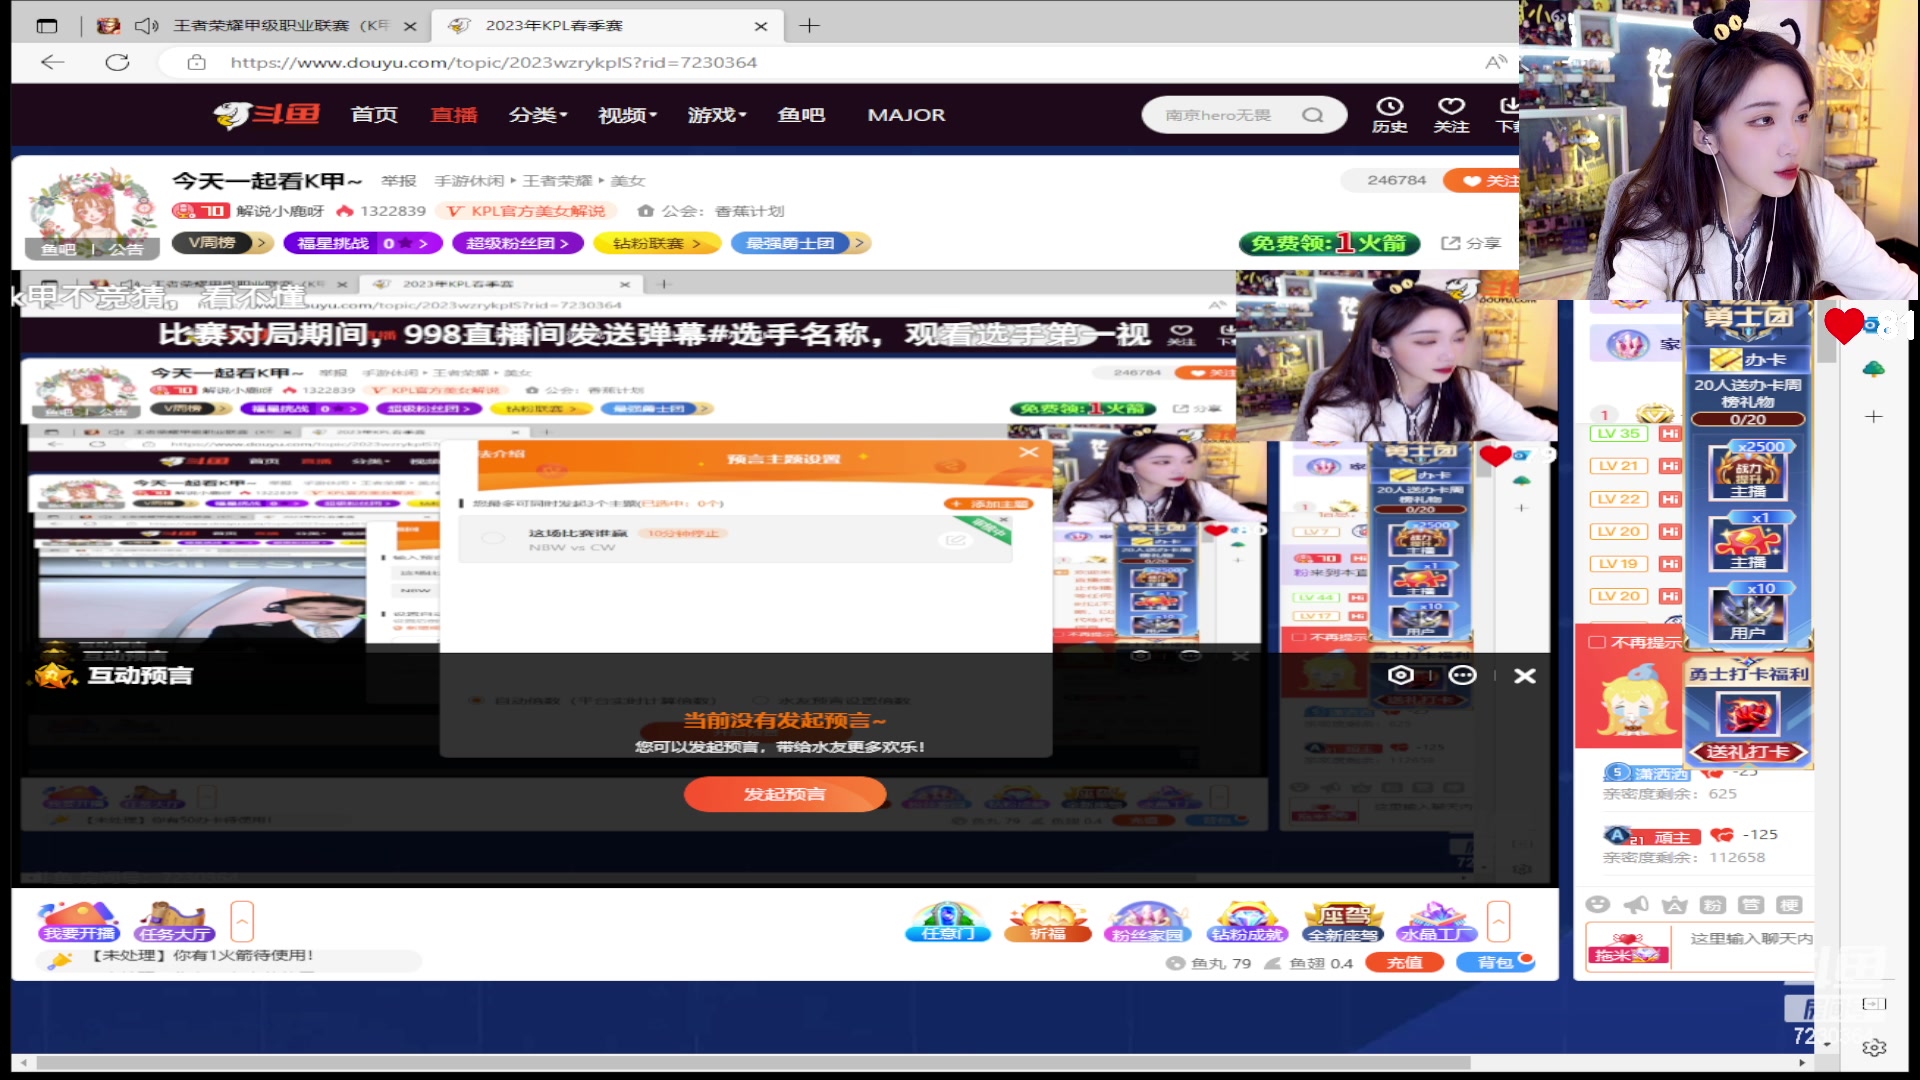Image resolution: width=1920 pixels, height=1080 pixels.
Task: Go to 首页 in nav bar
Action: pyautogui.click(x=374, y=115)
